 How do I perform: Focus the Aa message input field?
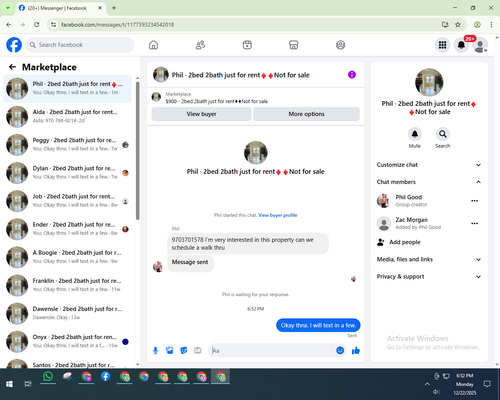[x=272, y=350]
